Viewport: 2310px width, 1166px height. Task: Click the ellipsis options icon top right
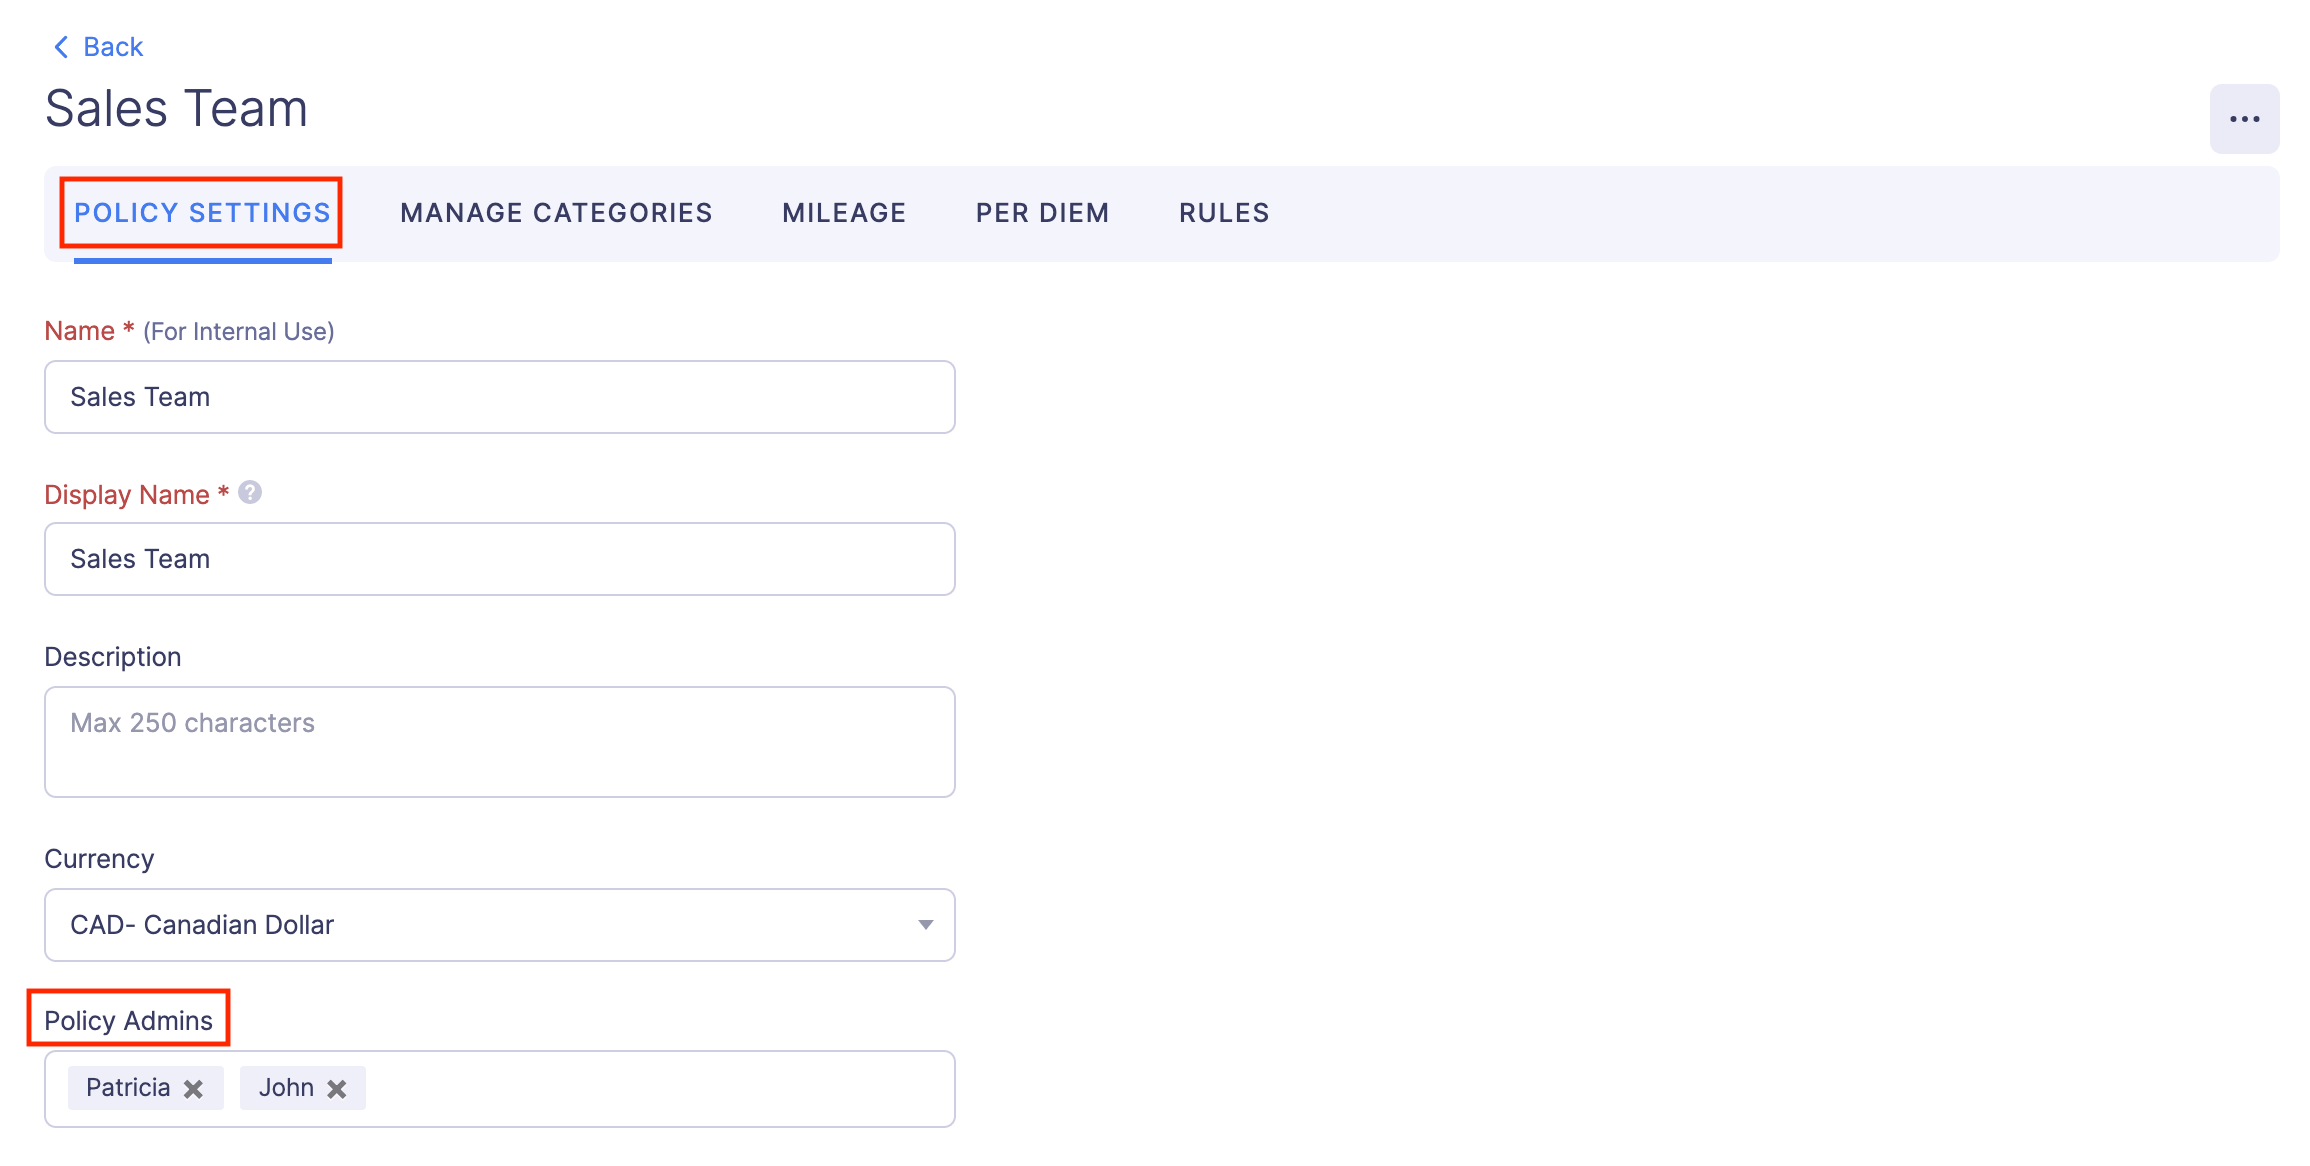(2243, 118)
